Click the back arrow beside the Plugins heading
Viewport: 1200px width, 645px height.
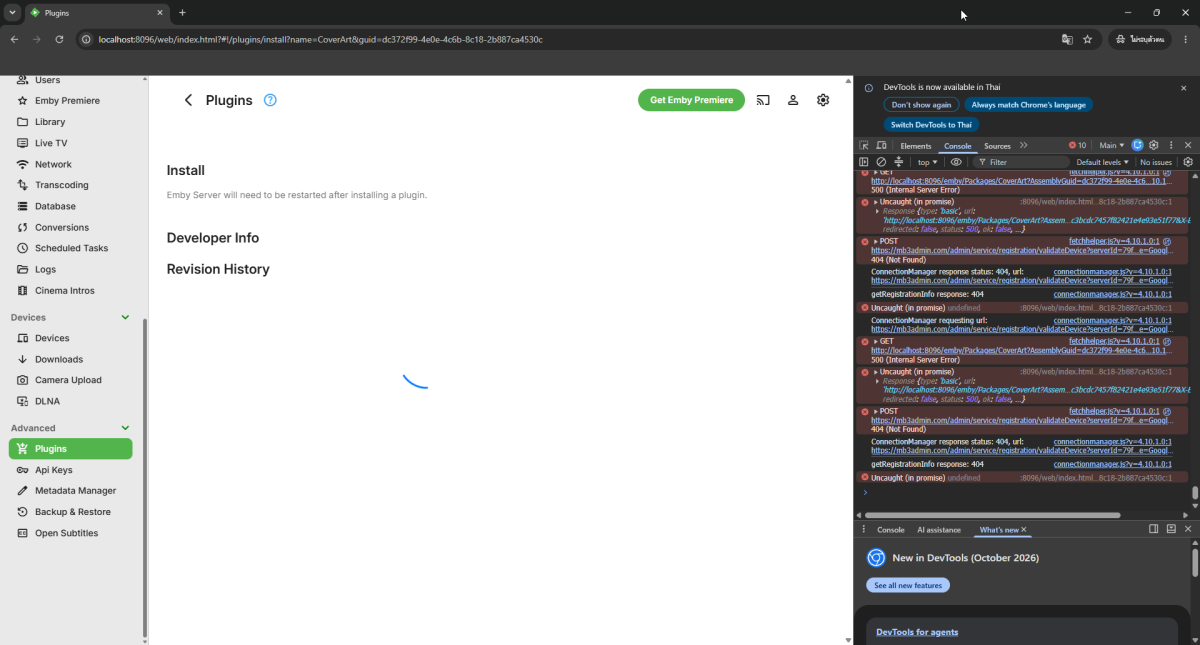click(188, 100)
